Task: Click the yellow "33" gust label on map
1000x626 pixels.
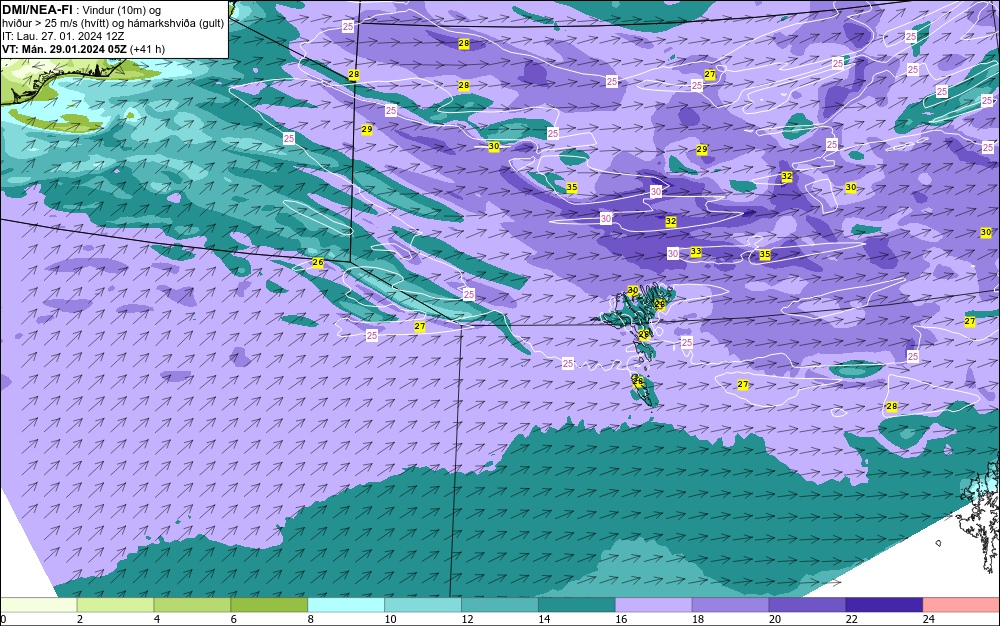Action: tap(696, 252)
